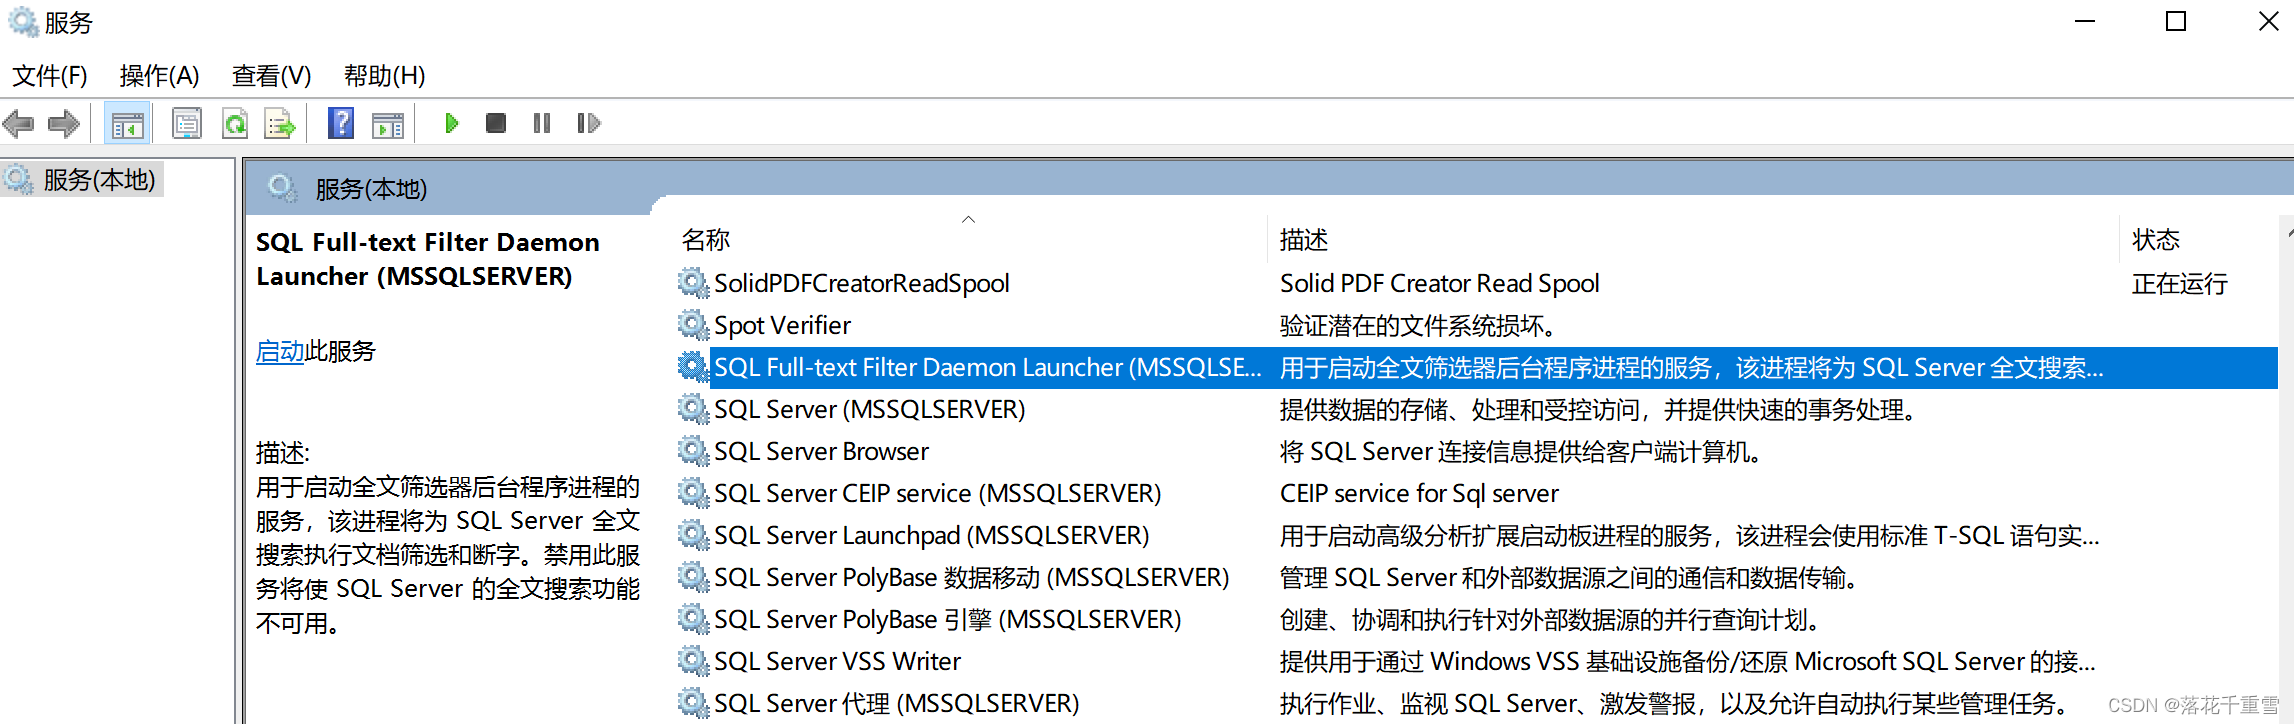This screenshot has width=2294, height=724.
Task: Select the SQL Server (MSSQLSERVER) service name
Action: tap(870, 409)
